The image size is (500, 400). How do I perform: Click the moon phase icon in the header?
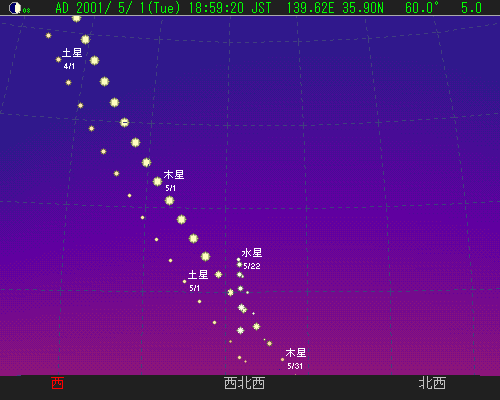15,8
